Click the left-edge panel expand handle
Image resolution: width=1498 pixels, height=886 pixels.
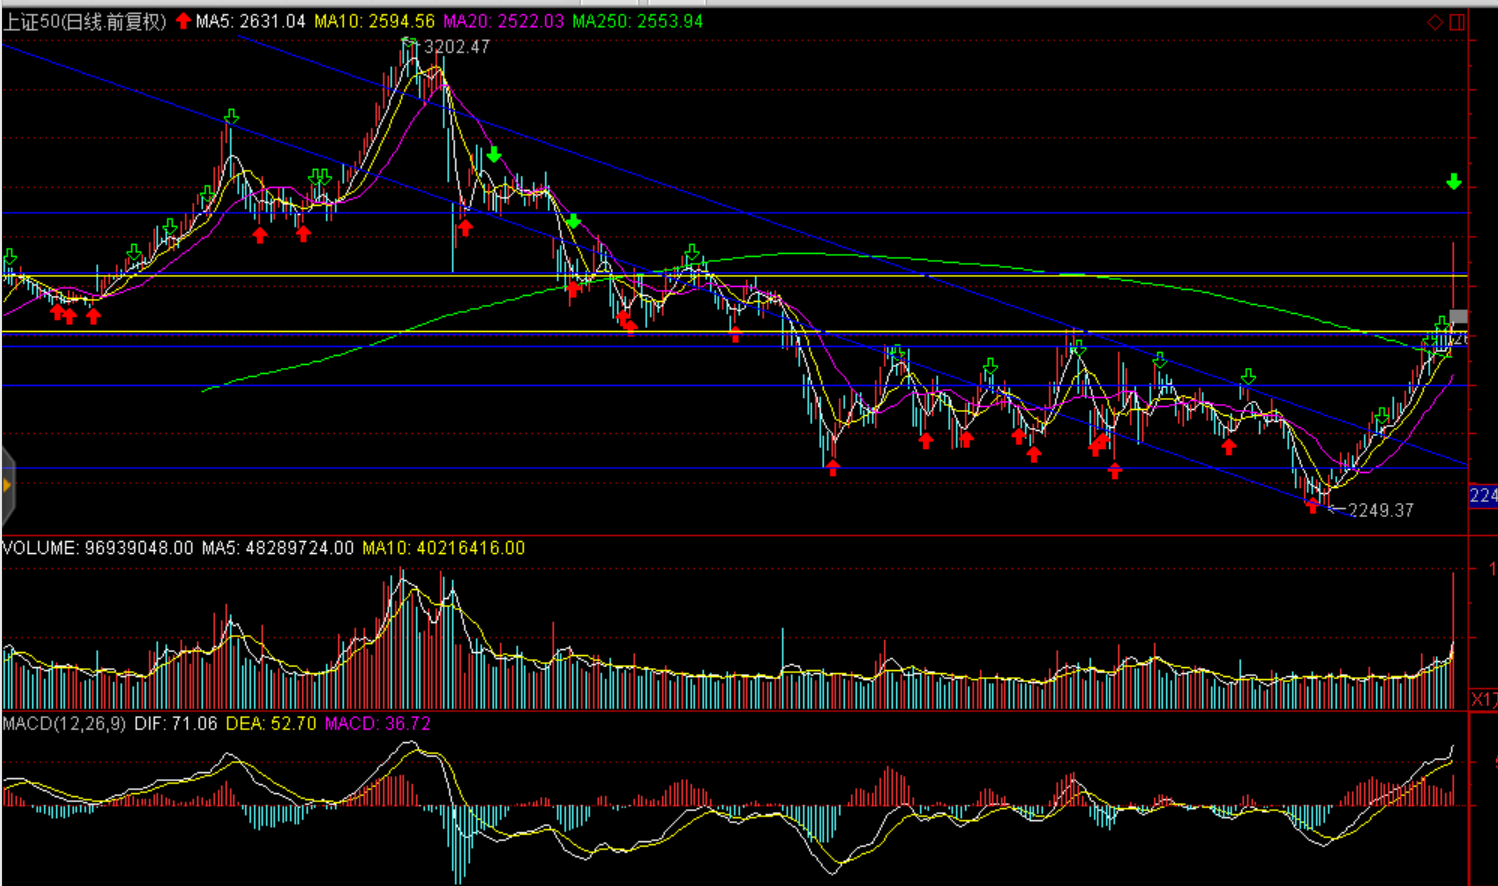[x=7, y=486]
